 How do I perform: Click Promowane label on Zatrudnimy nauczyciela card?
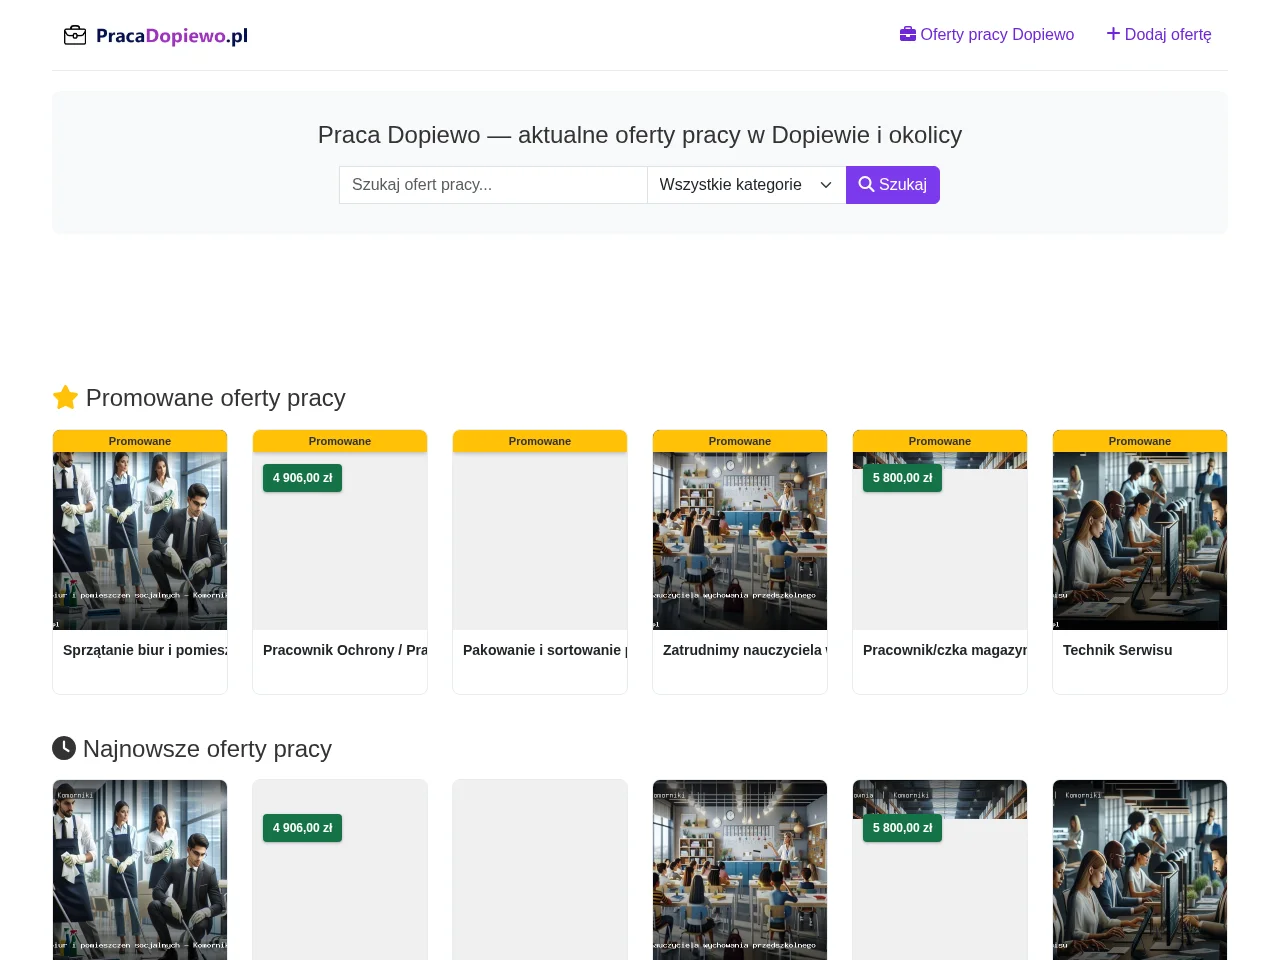pos(740,441)
